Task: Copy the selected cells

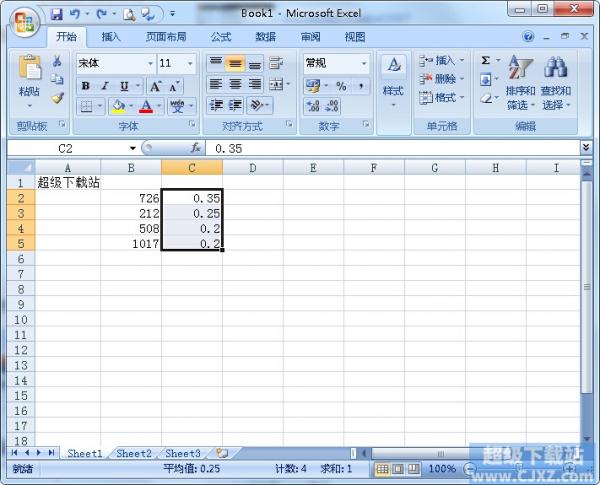Action: coord(57,79)
